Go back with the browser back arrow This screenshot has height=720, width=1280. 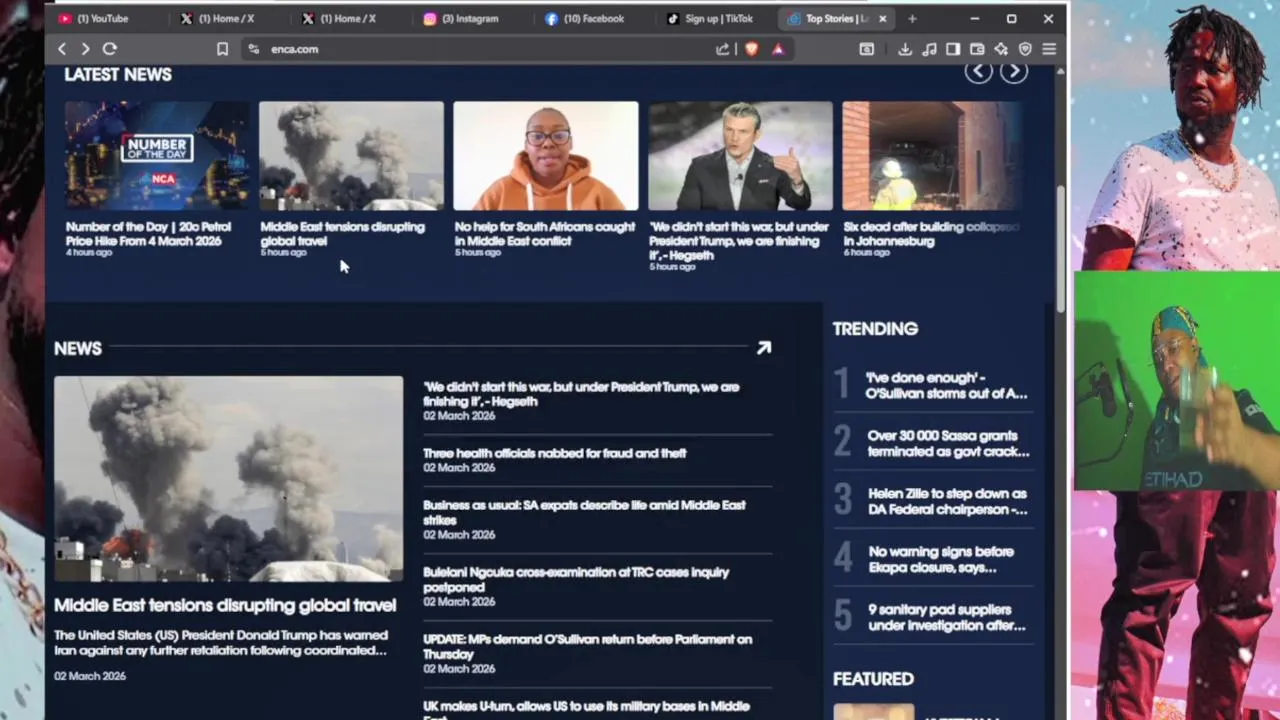[62, 49]
